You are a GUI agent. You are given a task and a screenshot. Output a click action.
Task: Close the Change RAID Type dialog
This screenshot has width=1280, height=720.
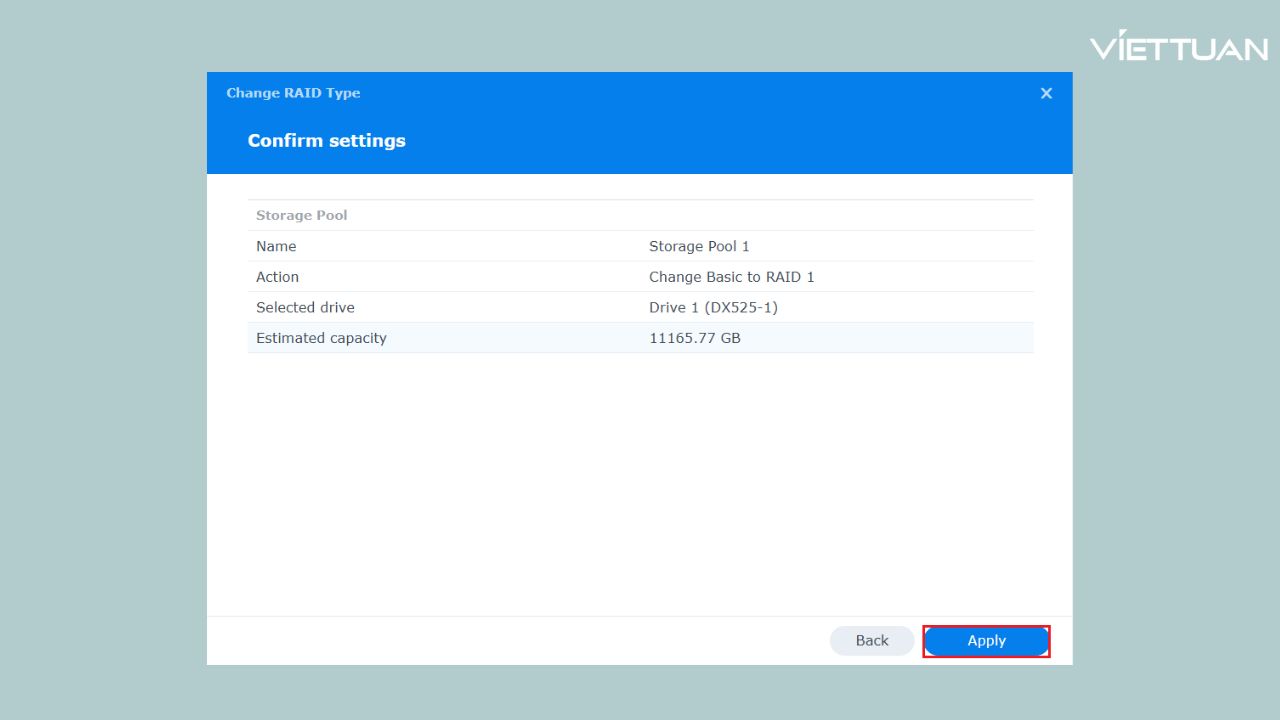(1046, 93)
